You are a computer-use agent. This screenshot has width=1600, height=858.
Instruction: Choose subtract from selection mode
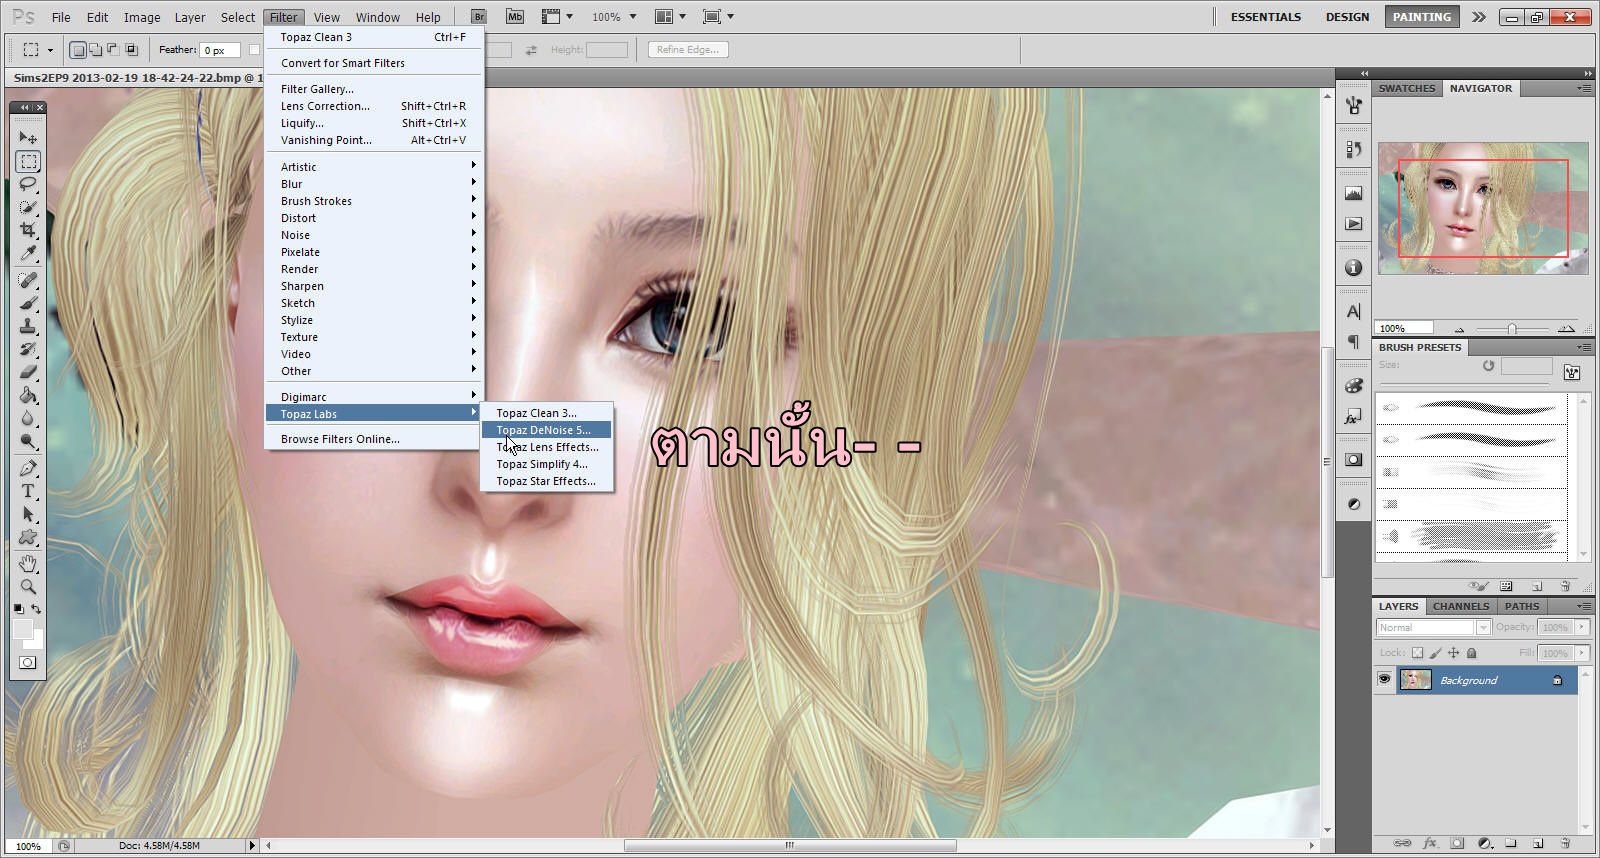tap(113, 49)
